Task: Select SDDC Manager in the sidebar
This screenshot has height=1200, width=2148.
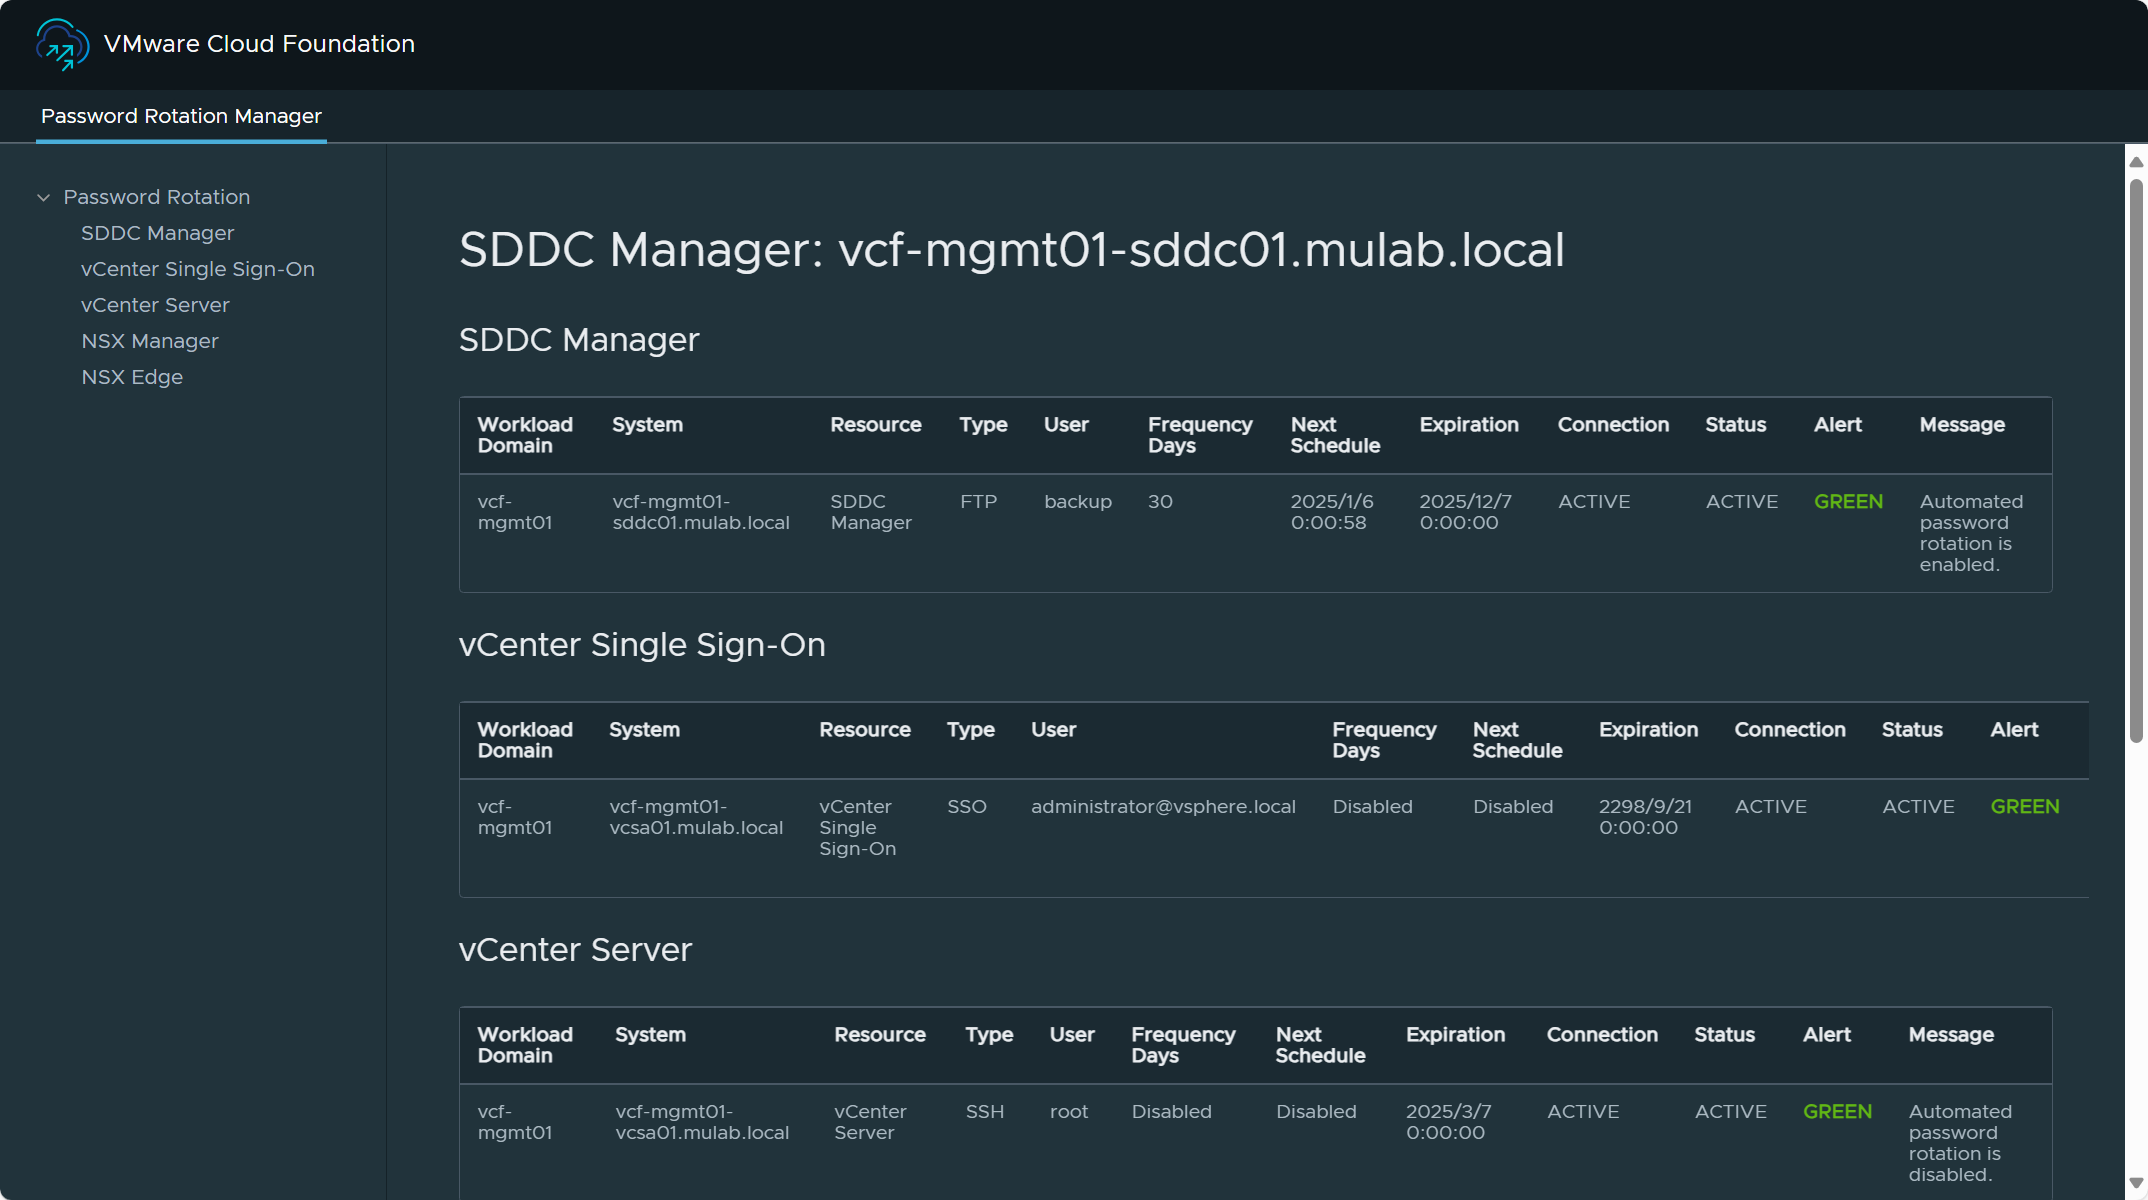Action: click(x=157, y=233)
